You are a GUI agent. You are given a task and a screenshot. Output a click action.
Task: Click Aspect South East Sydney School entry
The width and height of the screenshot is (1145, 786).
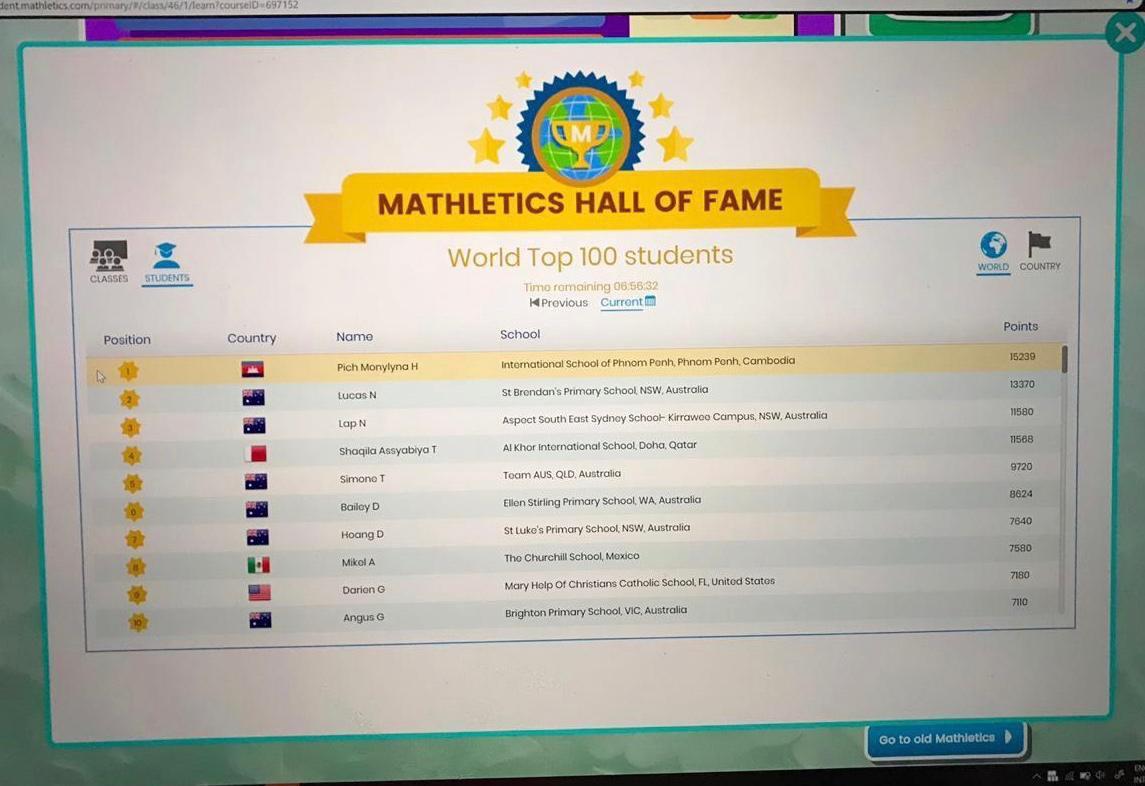(x=665, y=418)
